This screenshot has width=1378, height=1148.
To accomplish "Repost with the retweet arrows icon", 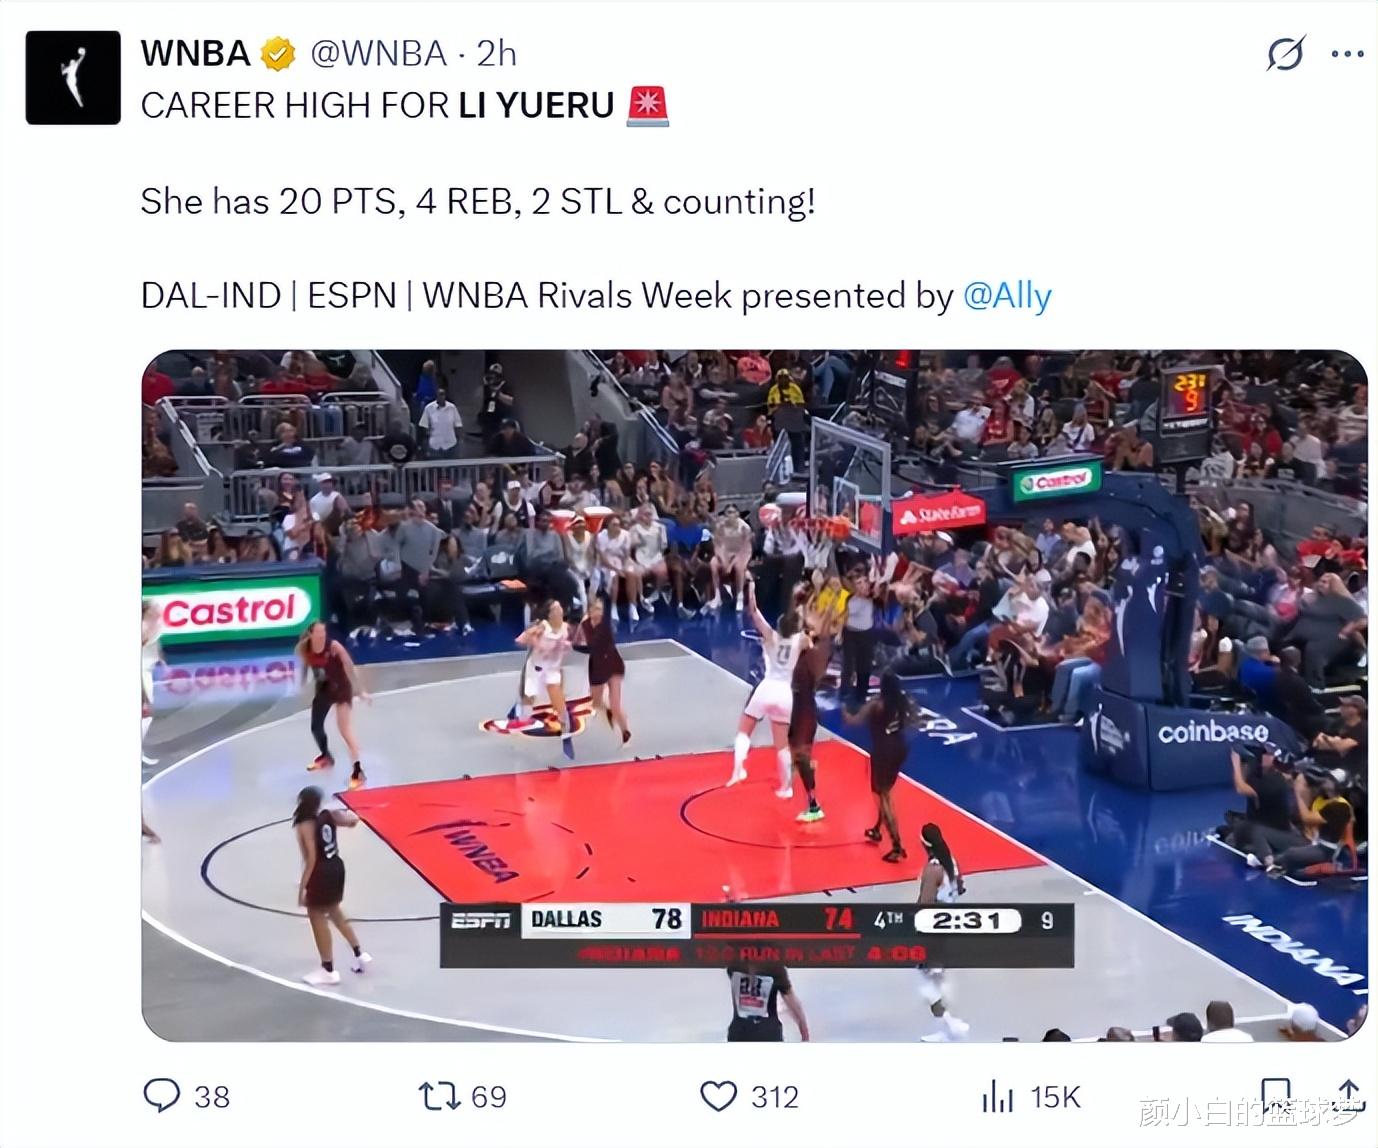I will click(438, 1096).
